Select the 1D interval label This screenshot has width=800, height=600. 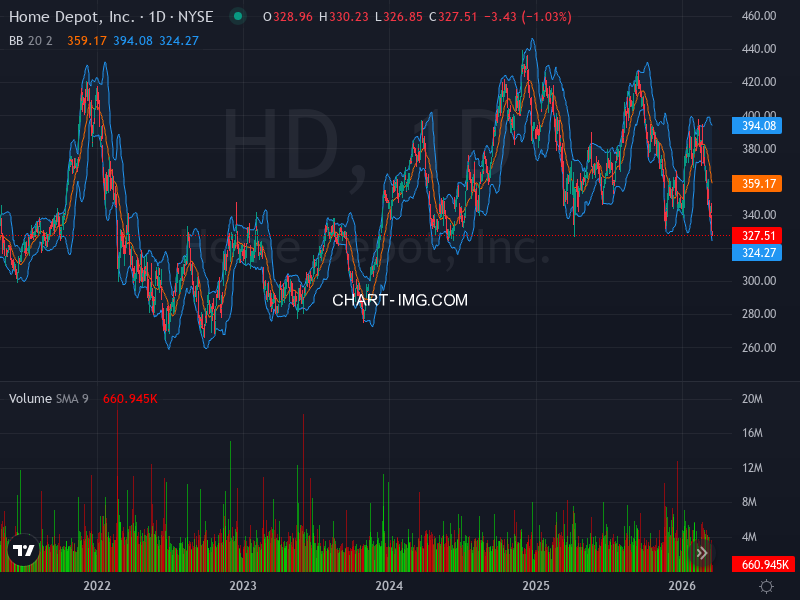click(157, 17)
